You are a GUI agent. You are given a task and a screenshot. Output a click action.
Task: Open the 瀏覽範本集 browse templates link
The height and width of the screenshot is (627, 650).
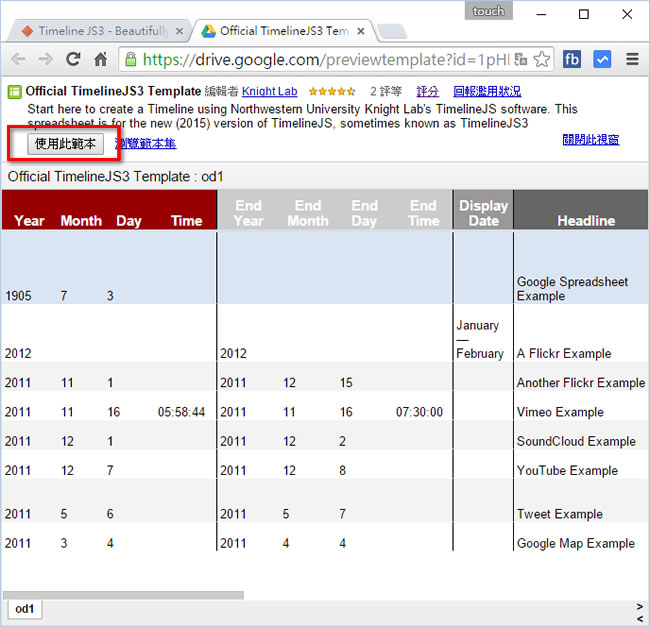pyautogui.click(x=146, y=144)
